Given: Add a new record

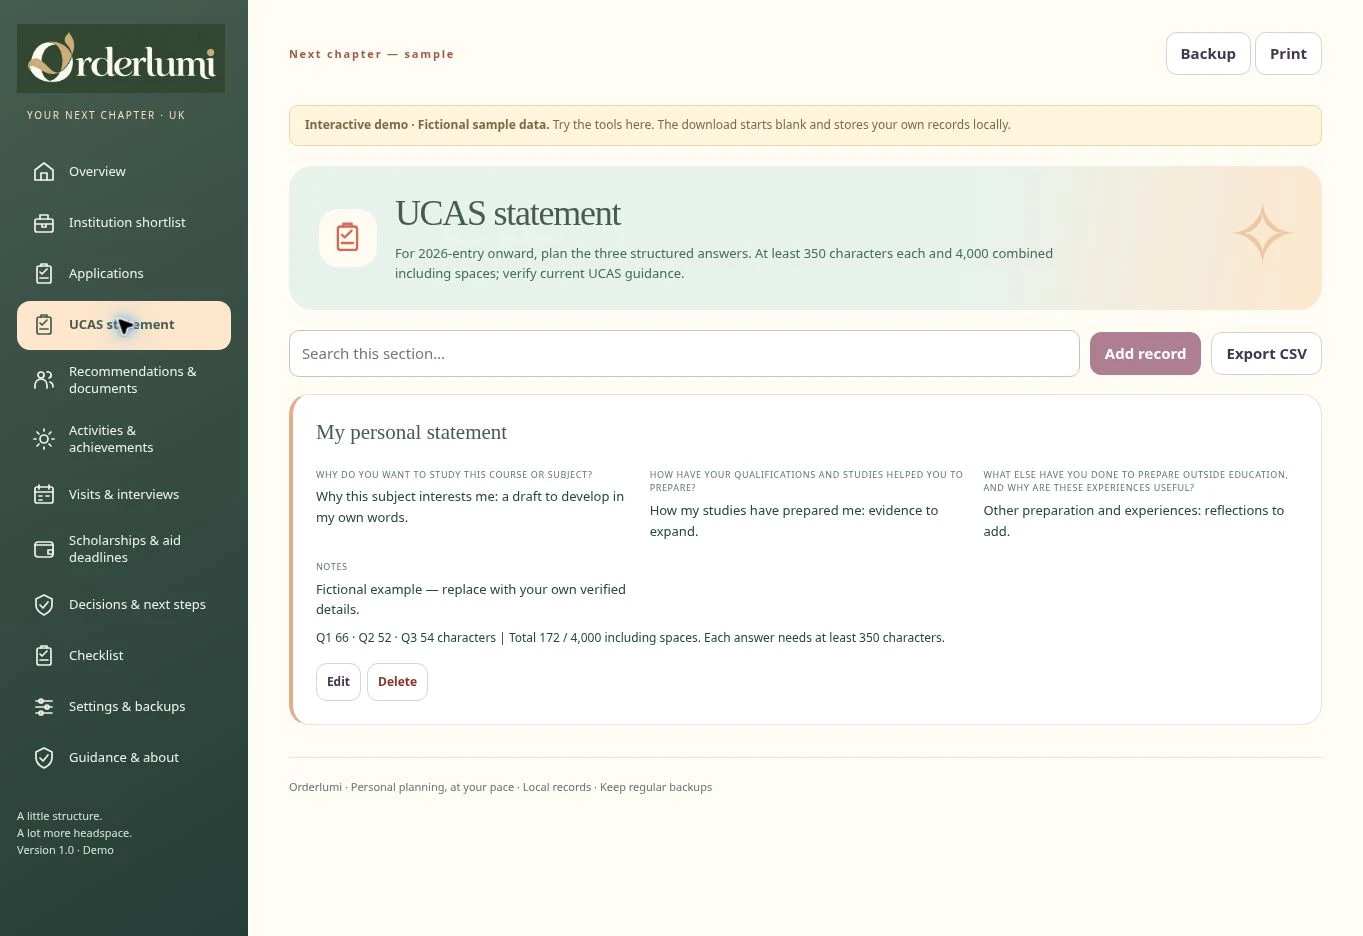Looking at the screenshot, I should (x=1145, y=354).
